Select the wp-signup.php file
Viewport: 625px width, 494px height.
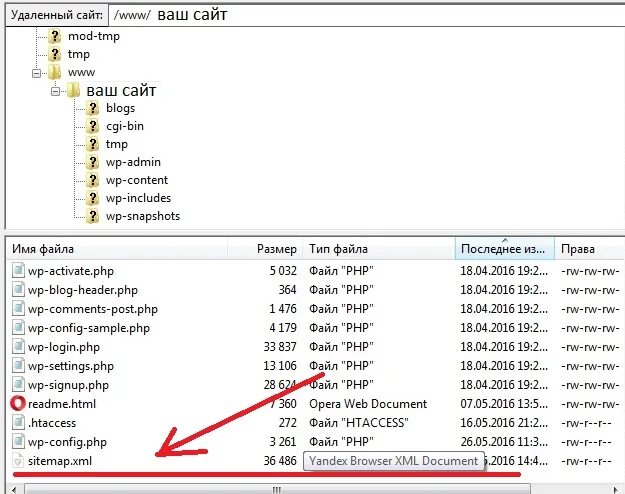point(69,385)
